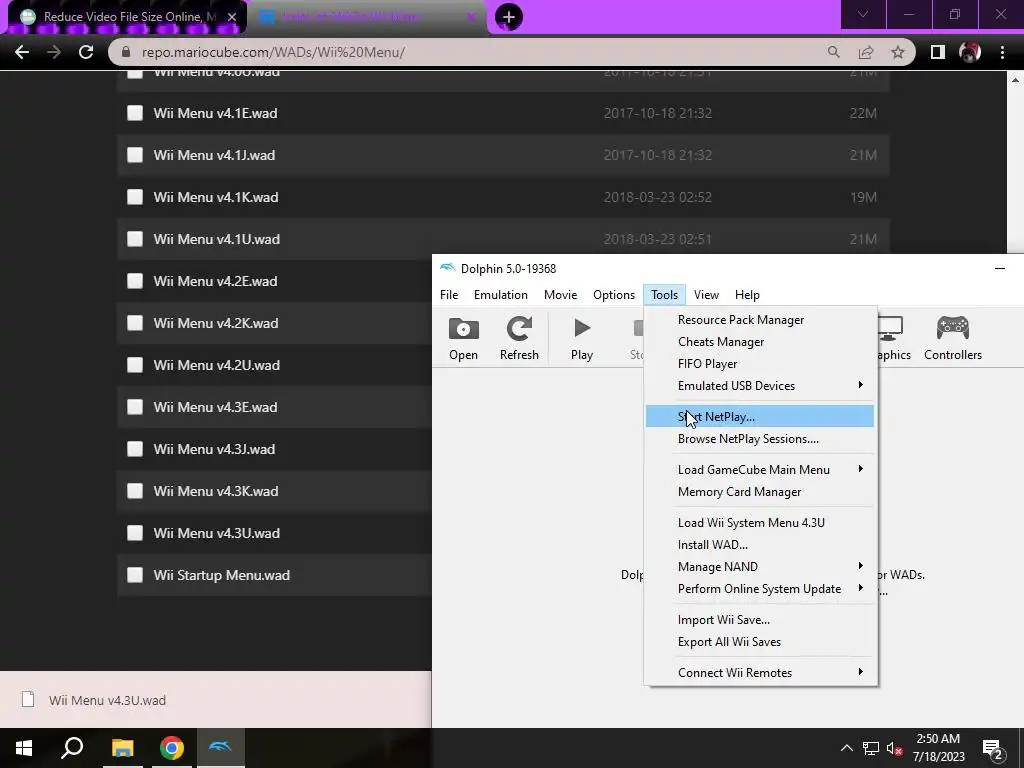Image resolution: width=1024 pixels, height=768 pixels.
Task: Toggle the Chrome side panel icon
Action: [938, 52]
